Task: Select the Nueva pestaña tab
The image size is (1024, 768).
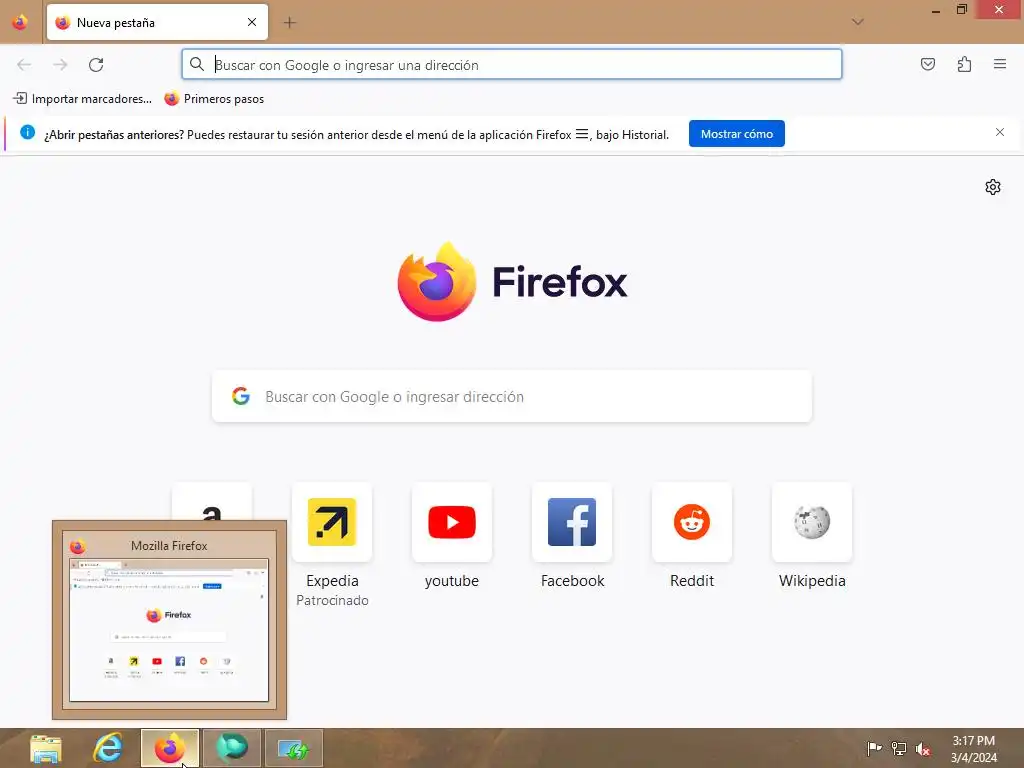Action: (x=157, y=22)
